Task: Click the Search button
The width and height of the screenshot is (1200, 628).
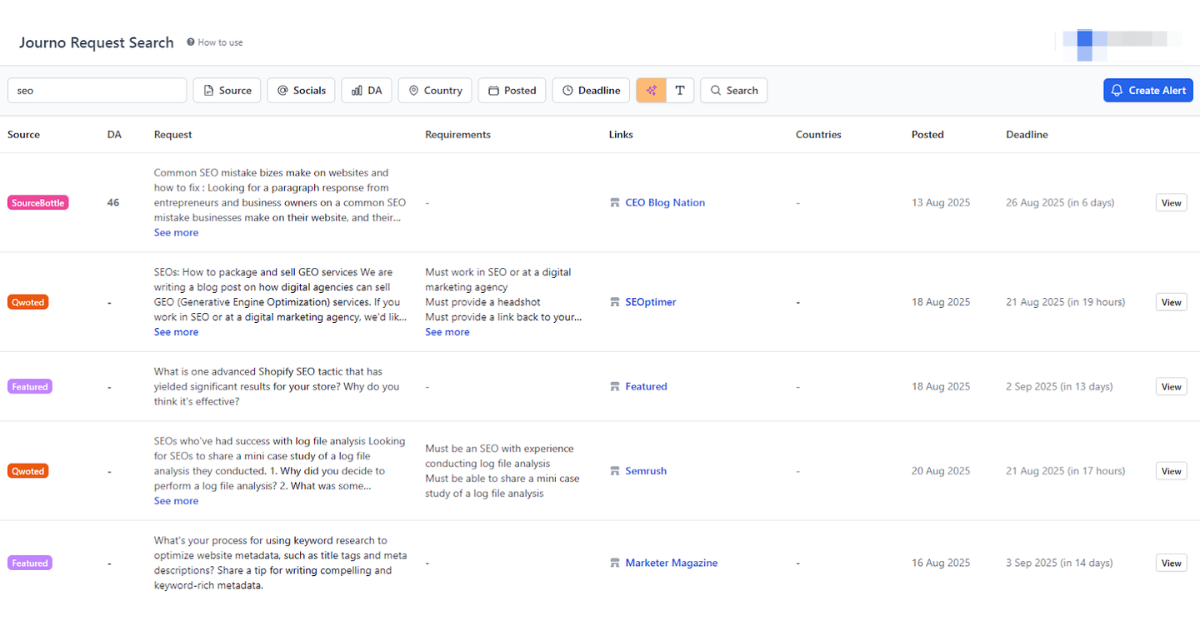Action: click(x=734, y=90)
